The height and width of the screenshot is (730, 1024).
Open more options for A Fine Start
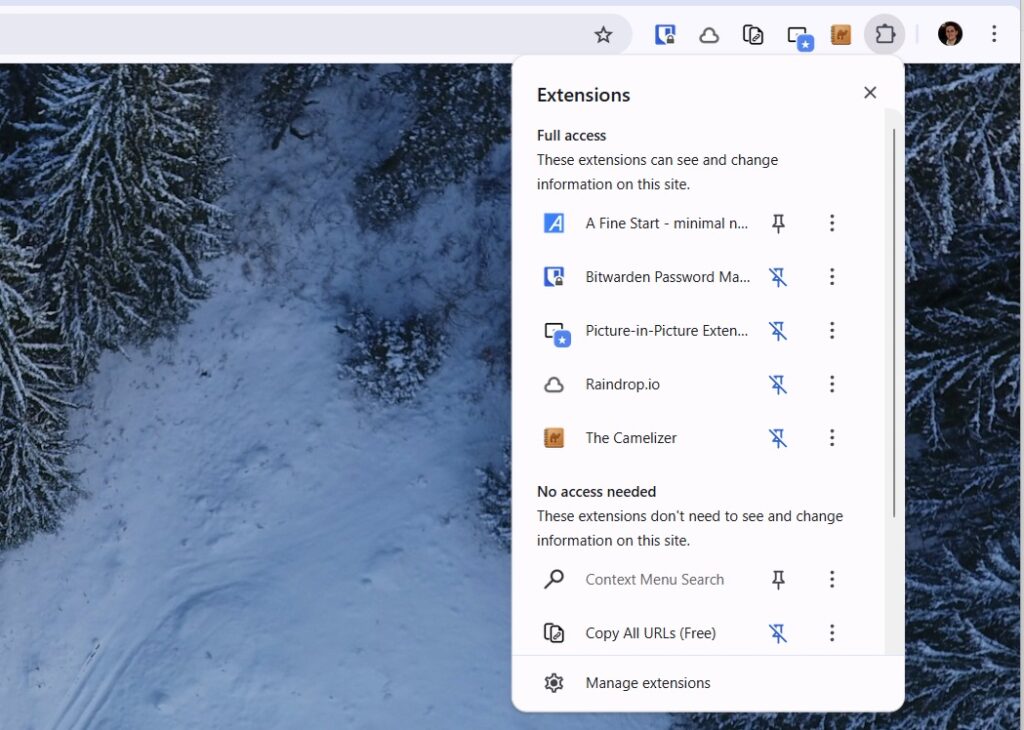(x=832, y=223)
